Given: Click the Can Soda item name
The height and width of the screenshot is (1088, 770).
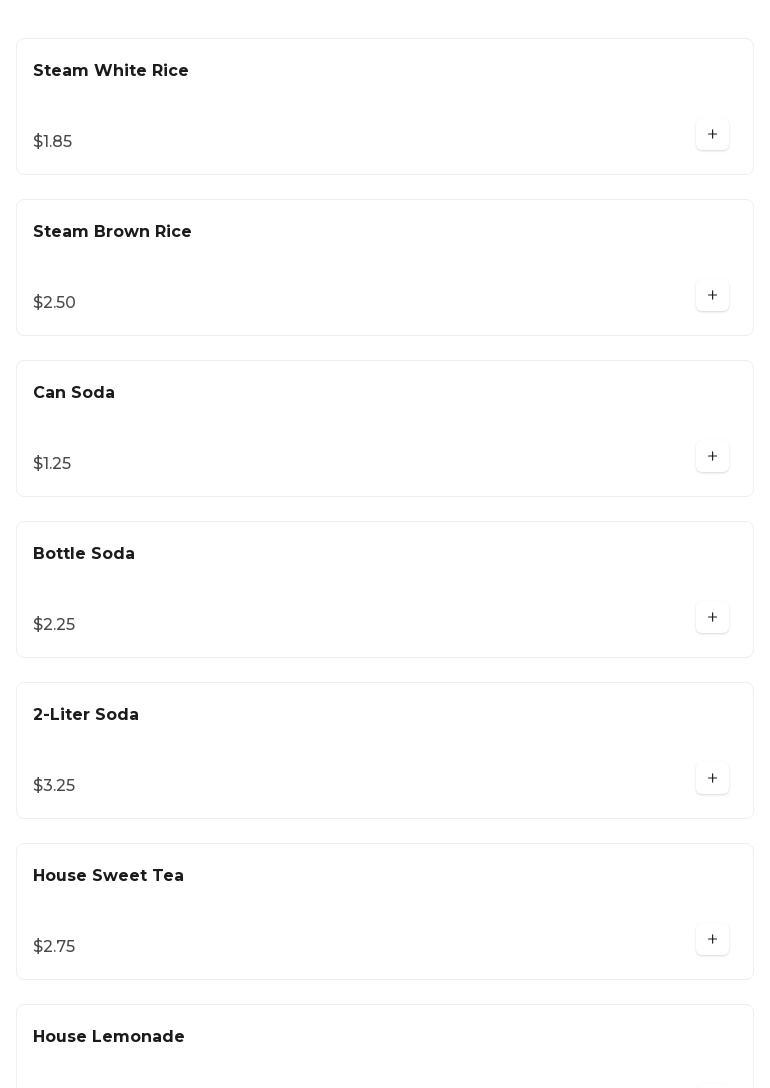Looking at the screenshot, I should tap(74, 393).
